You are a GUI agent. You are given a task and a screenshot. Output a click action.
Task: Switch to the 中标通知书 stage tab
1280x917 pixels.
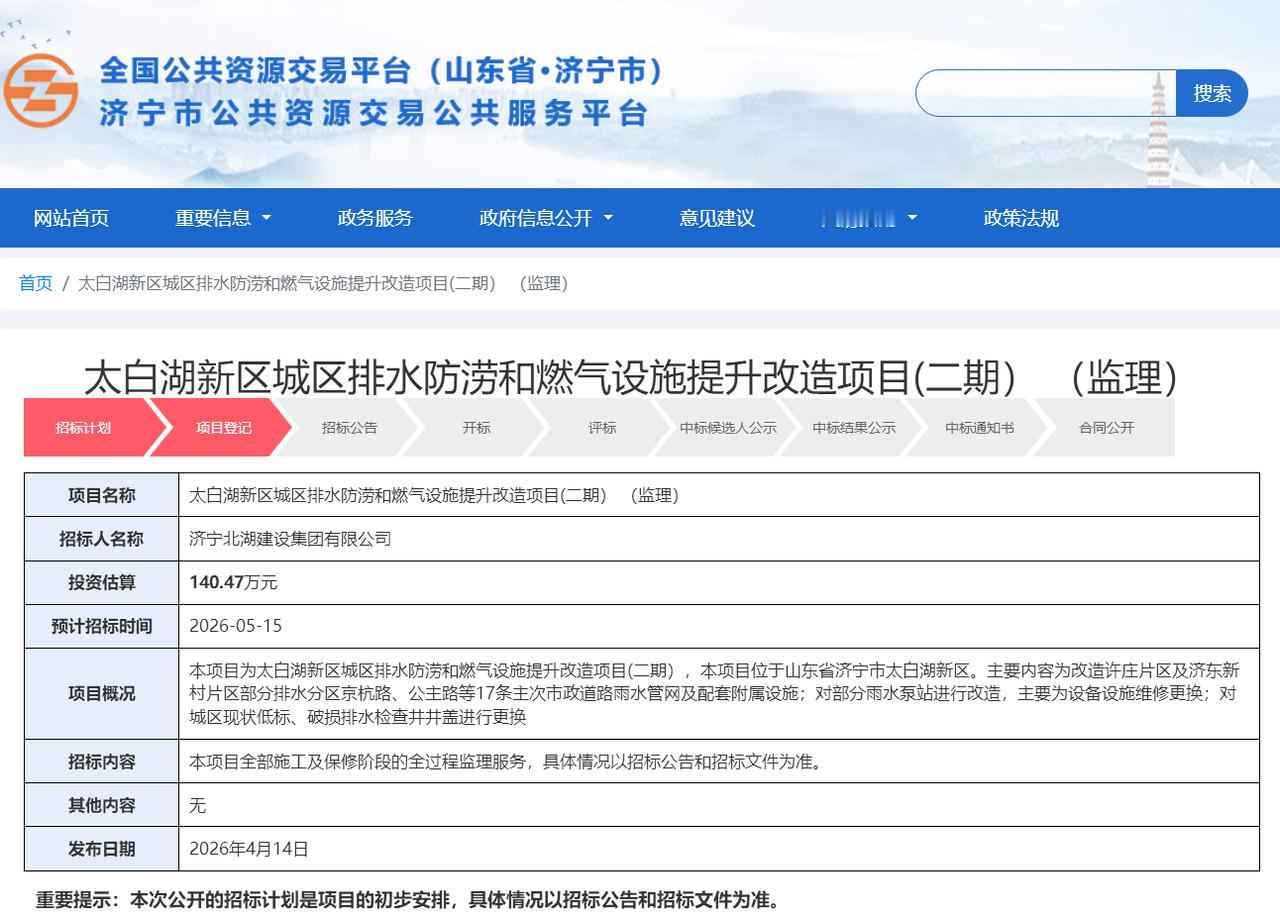[x=980, y=428]
